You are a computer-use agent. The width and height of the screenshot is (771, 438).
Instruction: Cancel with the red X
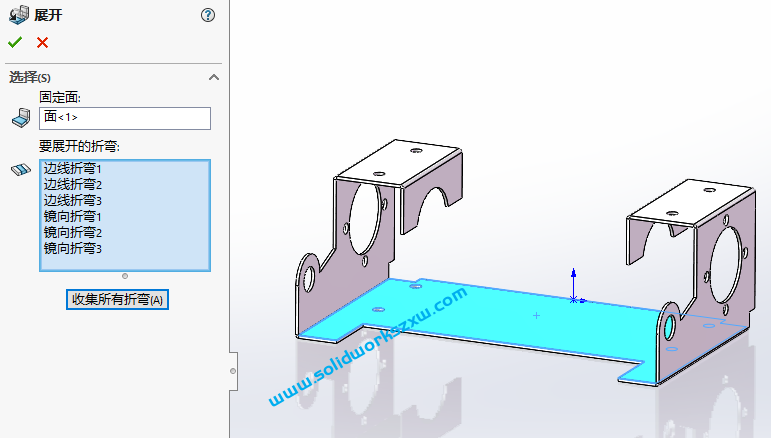(42, 43)
